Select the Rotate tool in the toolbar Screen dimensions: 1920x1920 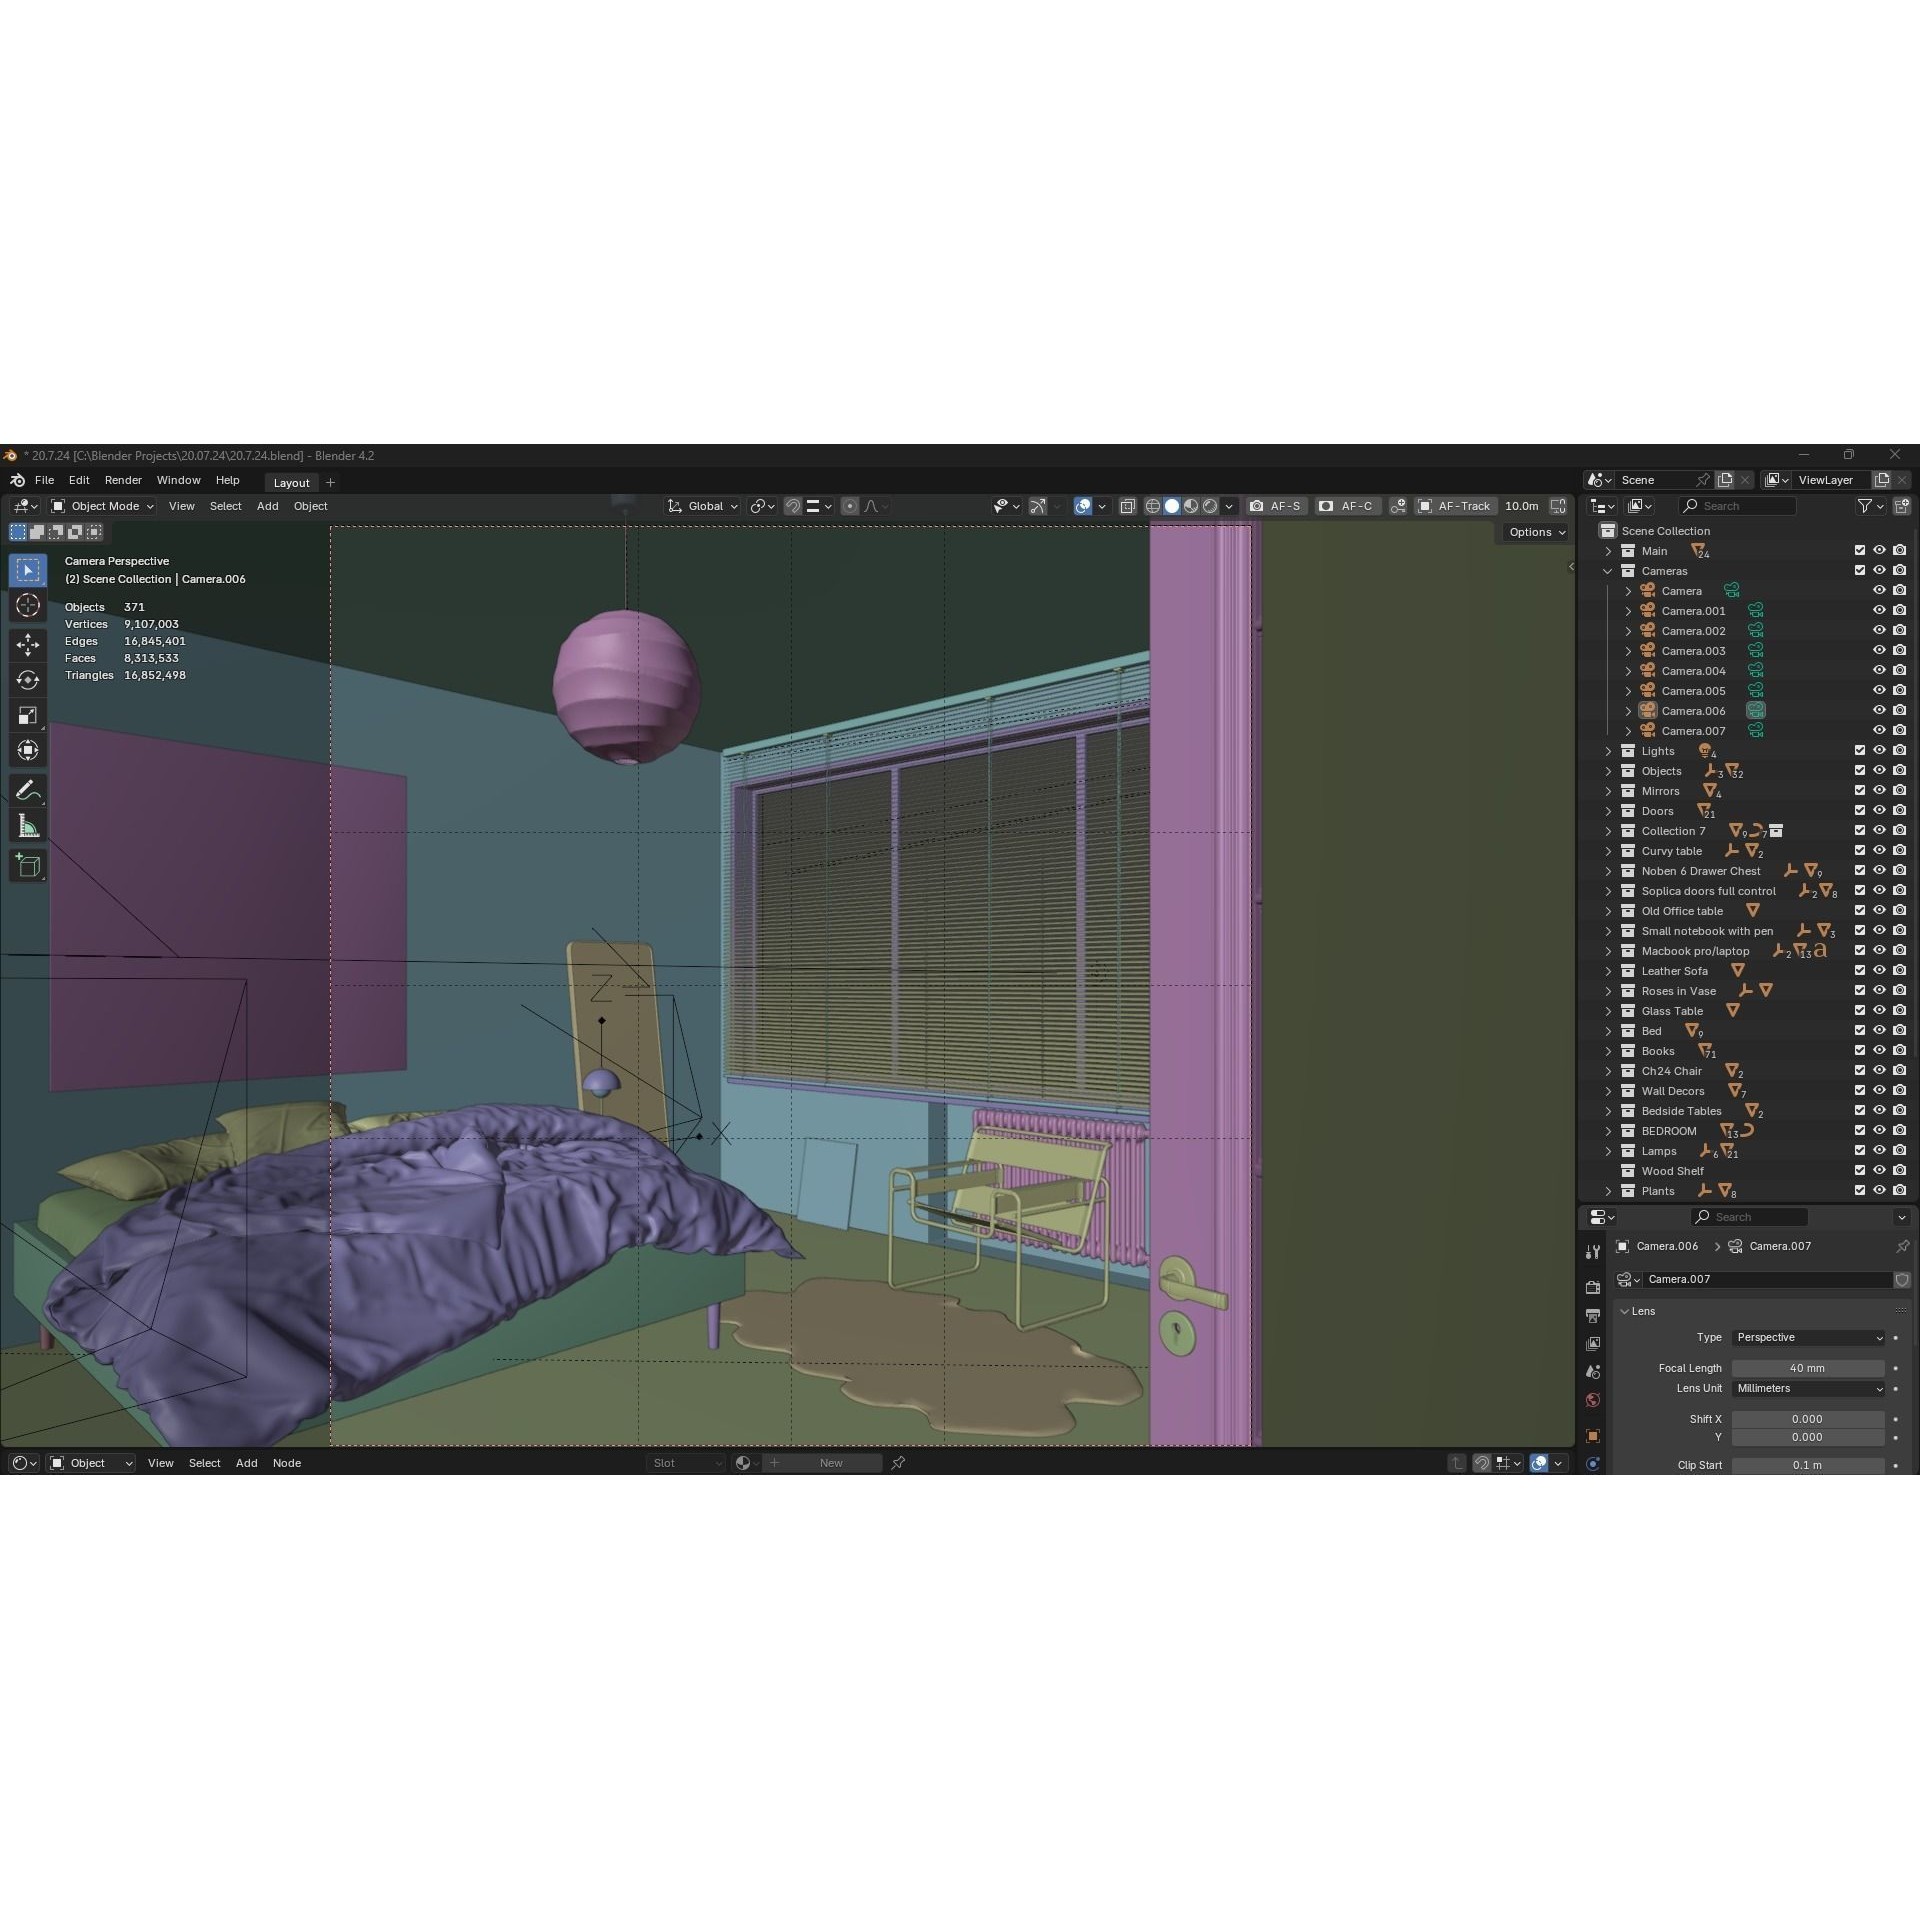pos(27,680)
